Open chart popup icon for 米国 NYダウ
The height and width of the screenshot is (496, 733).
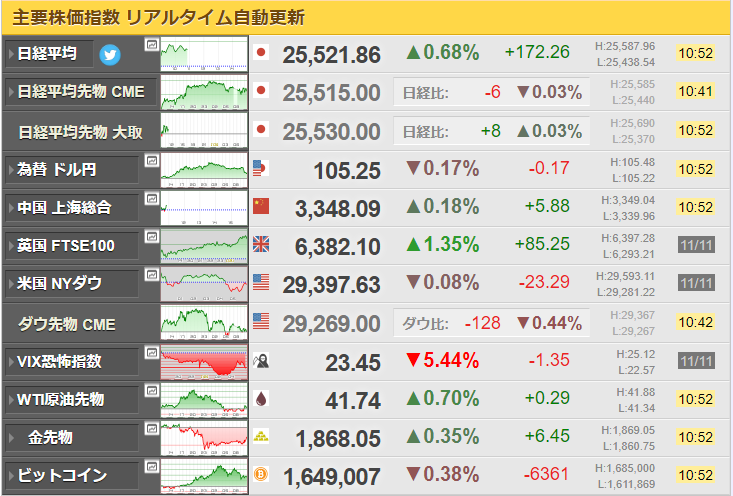point(151,274)
